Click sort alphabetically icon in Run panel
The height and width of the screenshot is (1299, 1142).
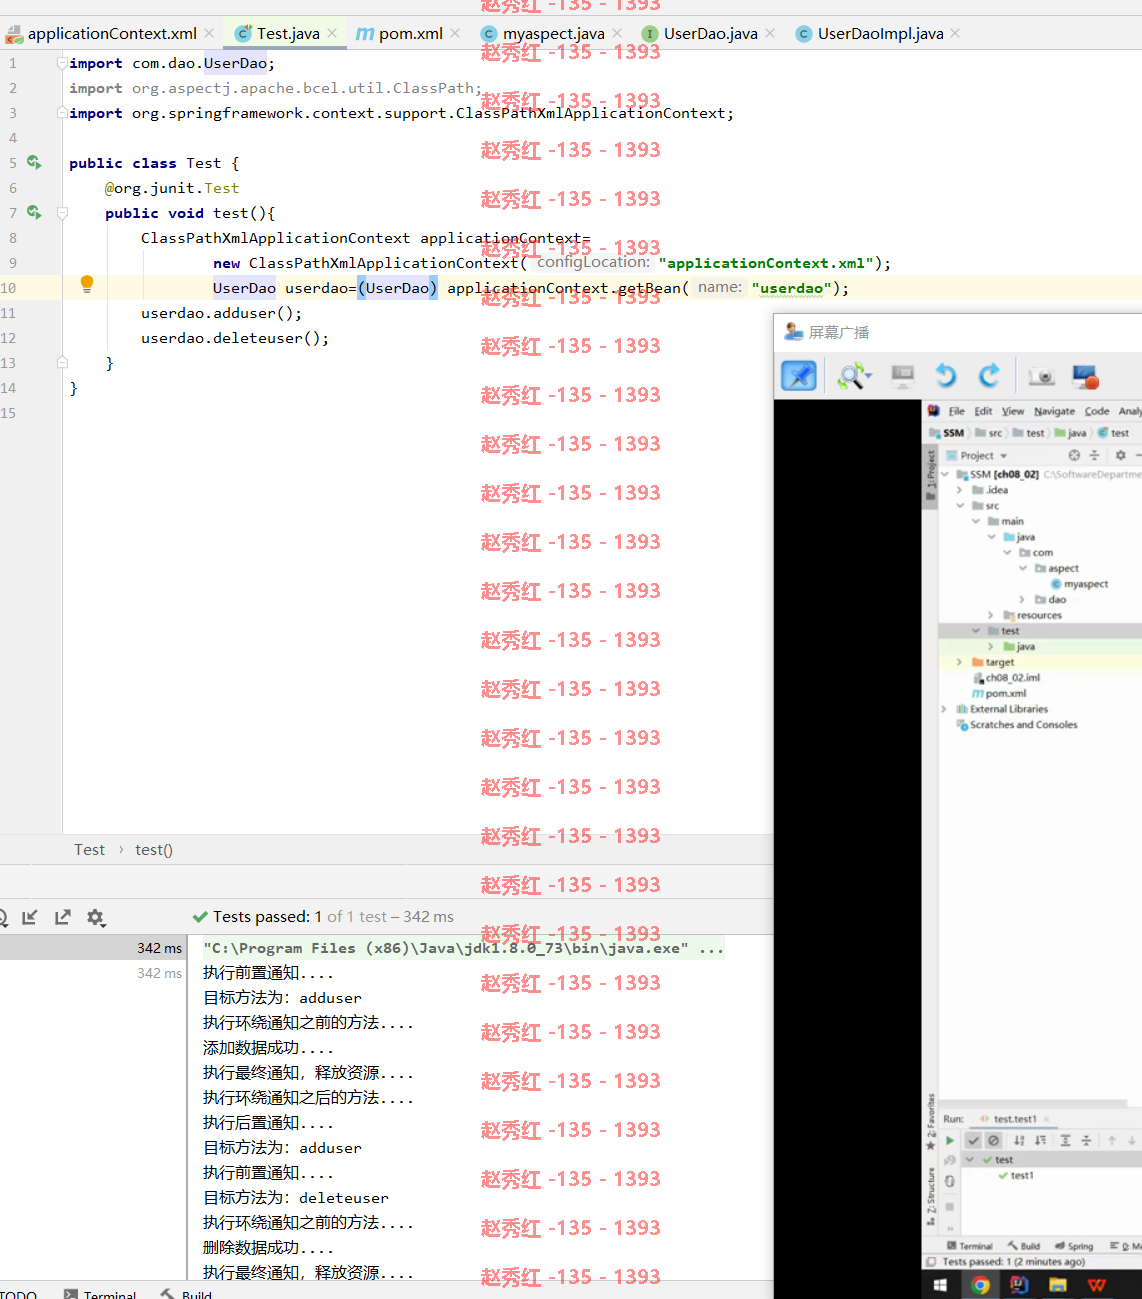(x=1019, y=1140)
